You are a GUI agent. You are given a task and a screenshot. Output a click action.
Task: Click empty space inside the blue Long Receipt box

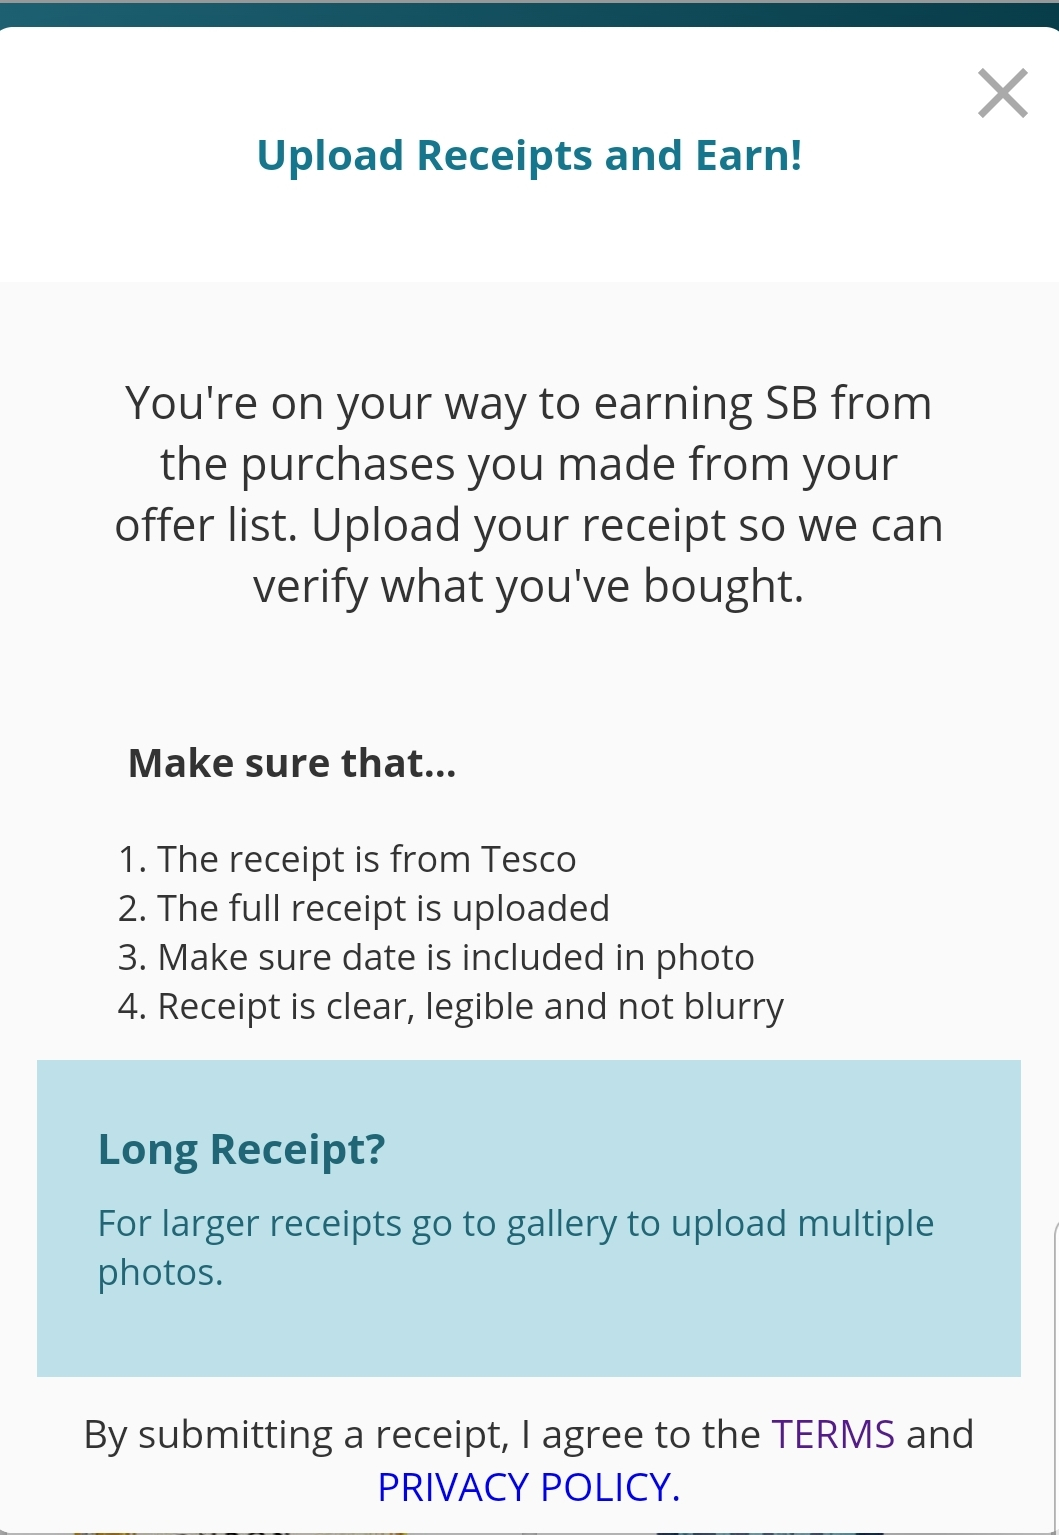click(x=529, y=1335)
